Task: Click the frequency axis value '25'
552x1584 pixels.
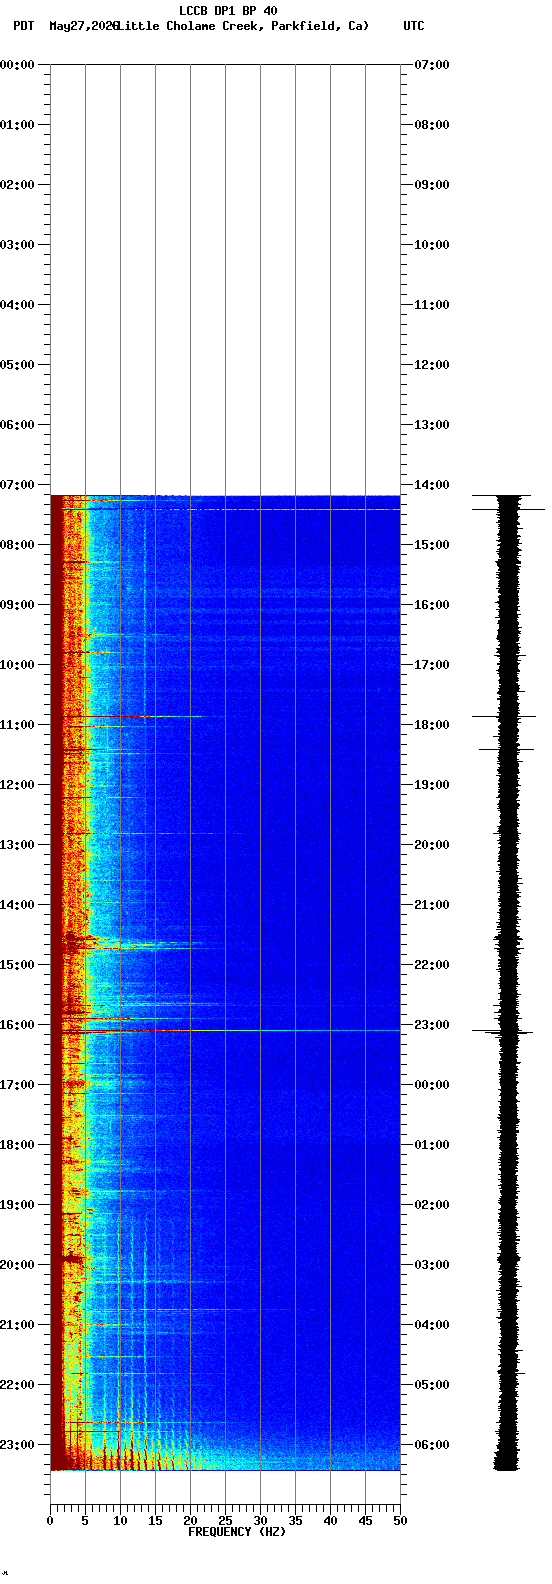Action: pyautogui.click(x=225, y=1522)
